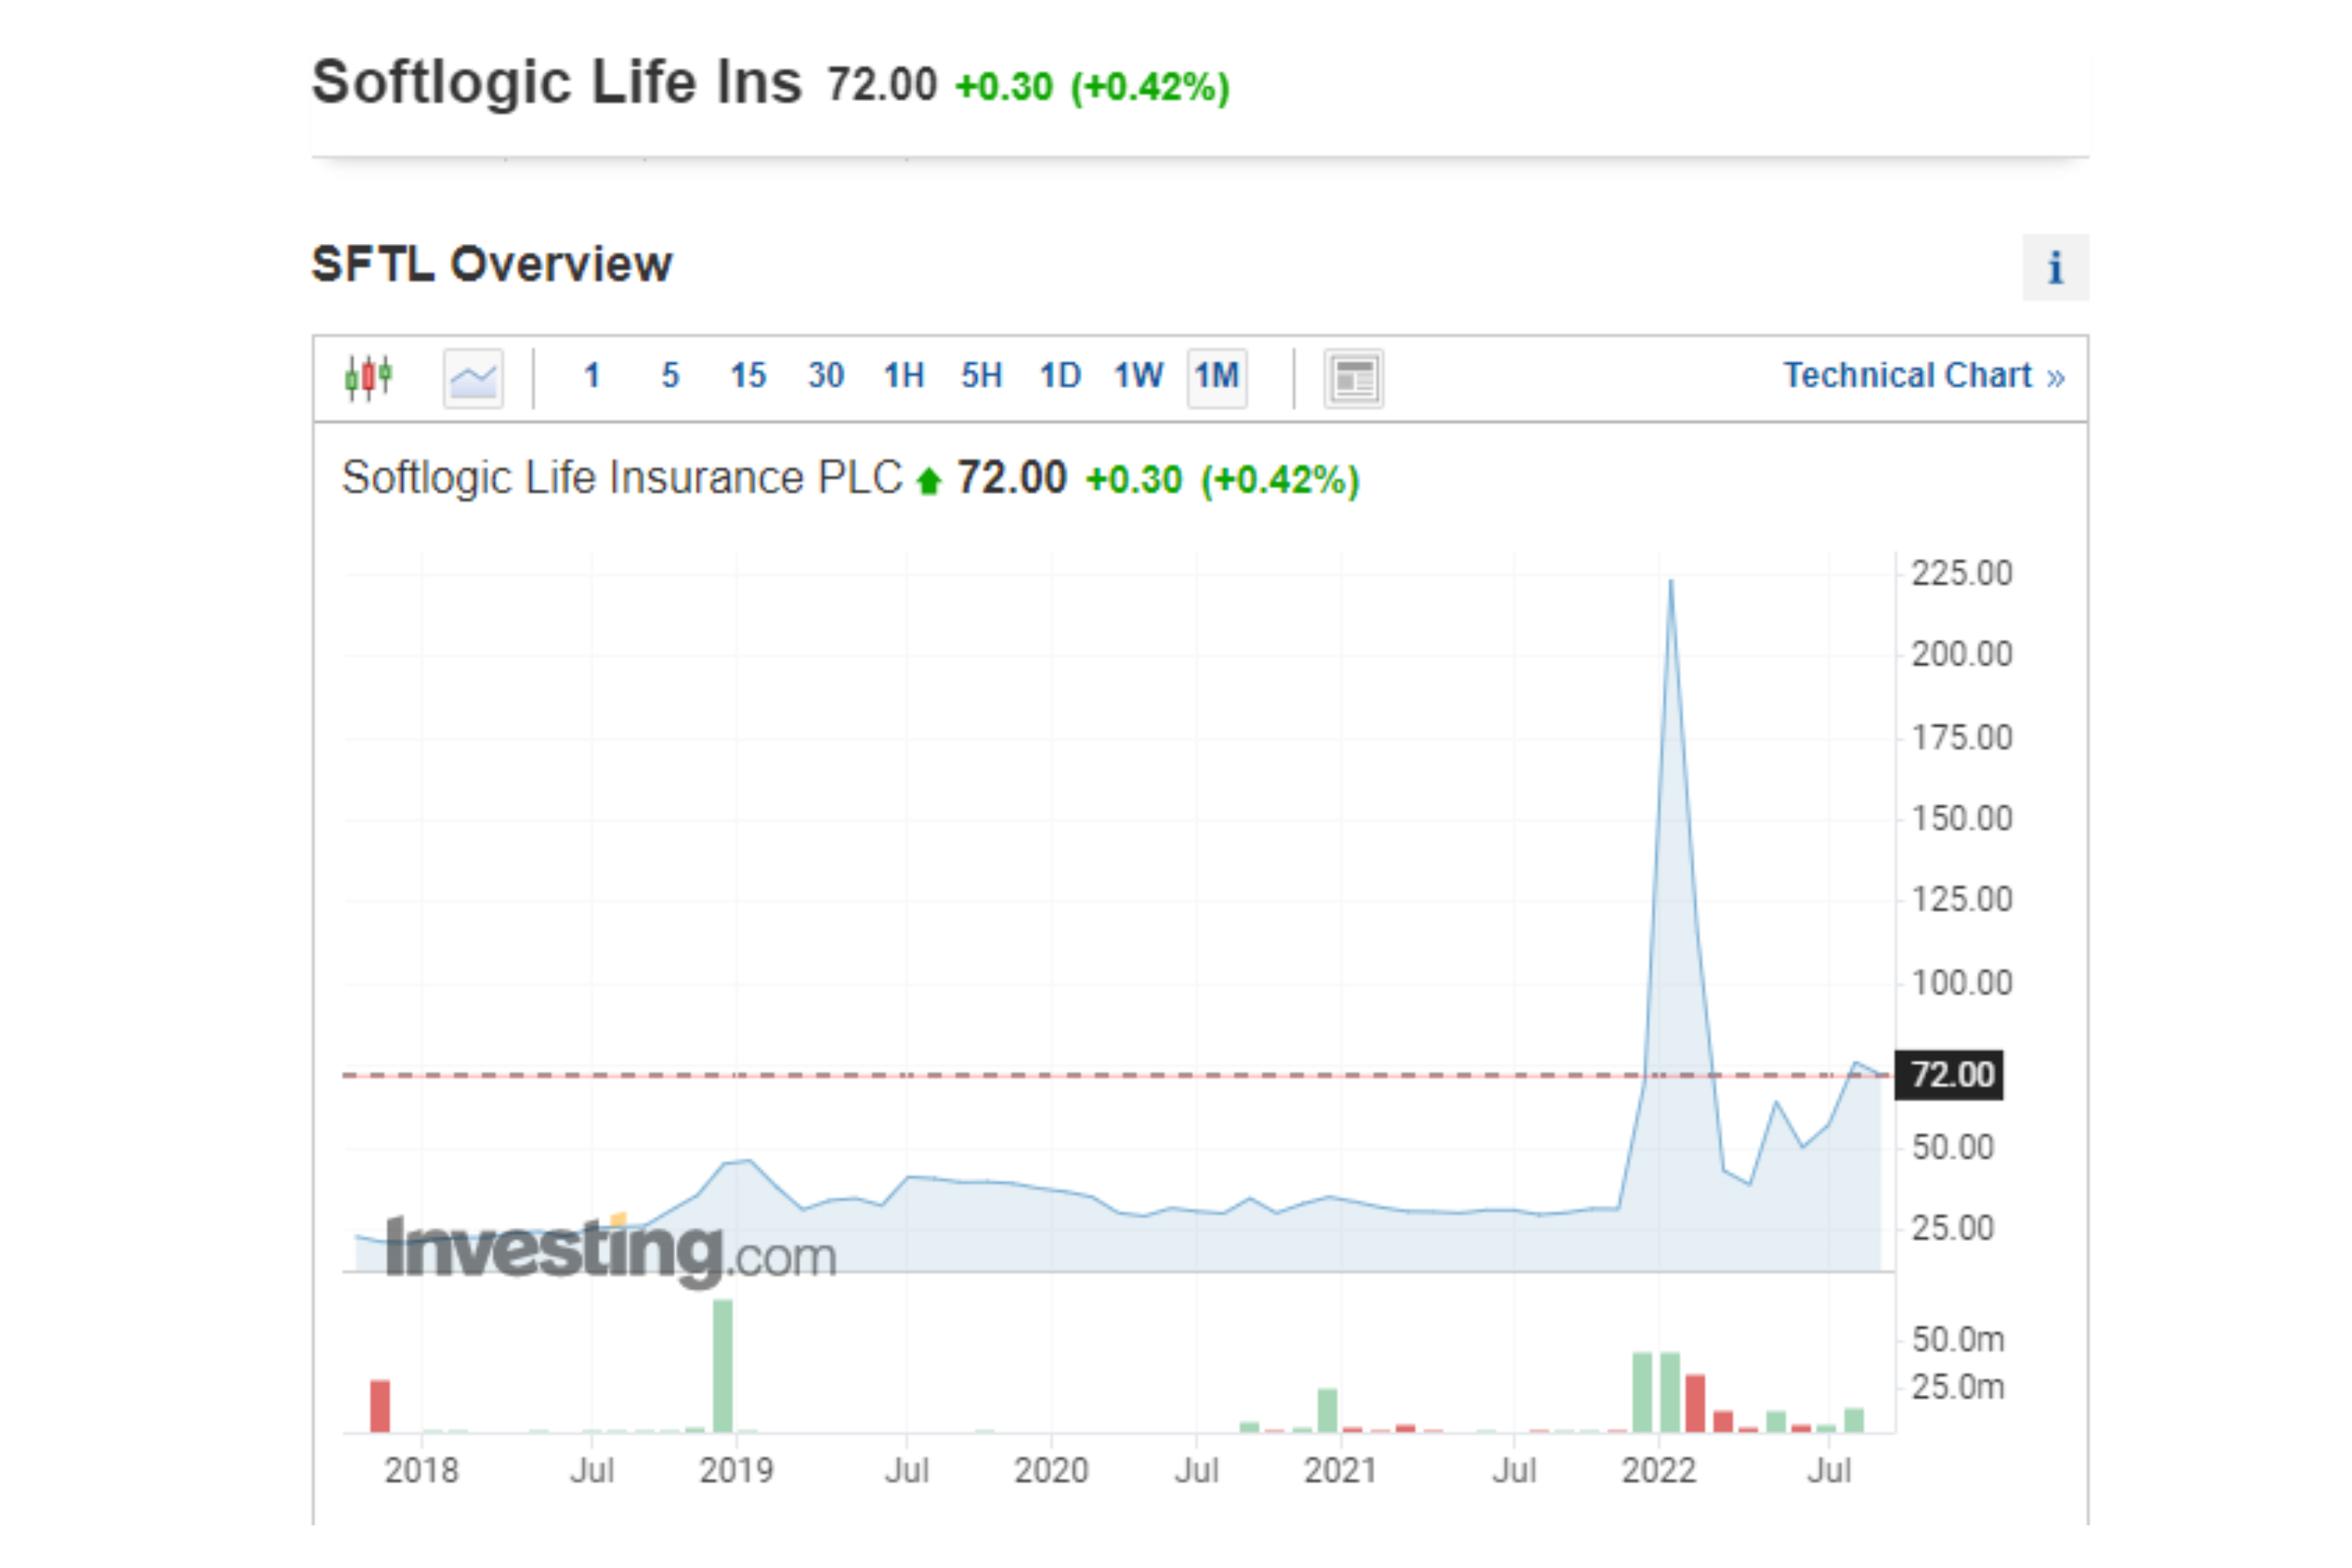Select the 30 minute interval
Screen dimensions: 2352x1568
click(x=826, y=376)
